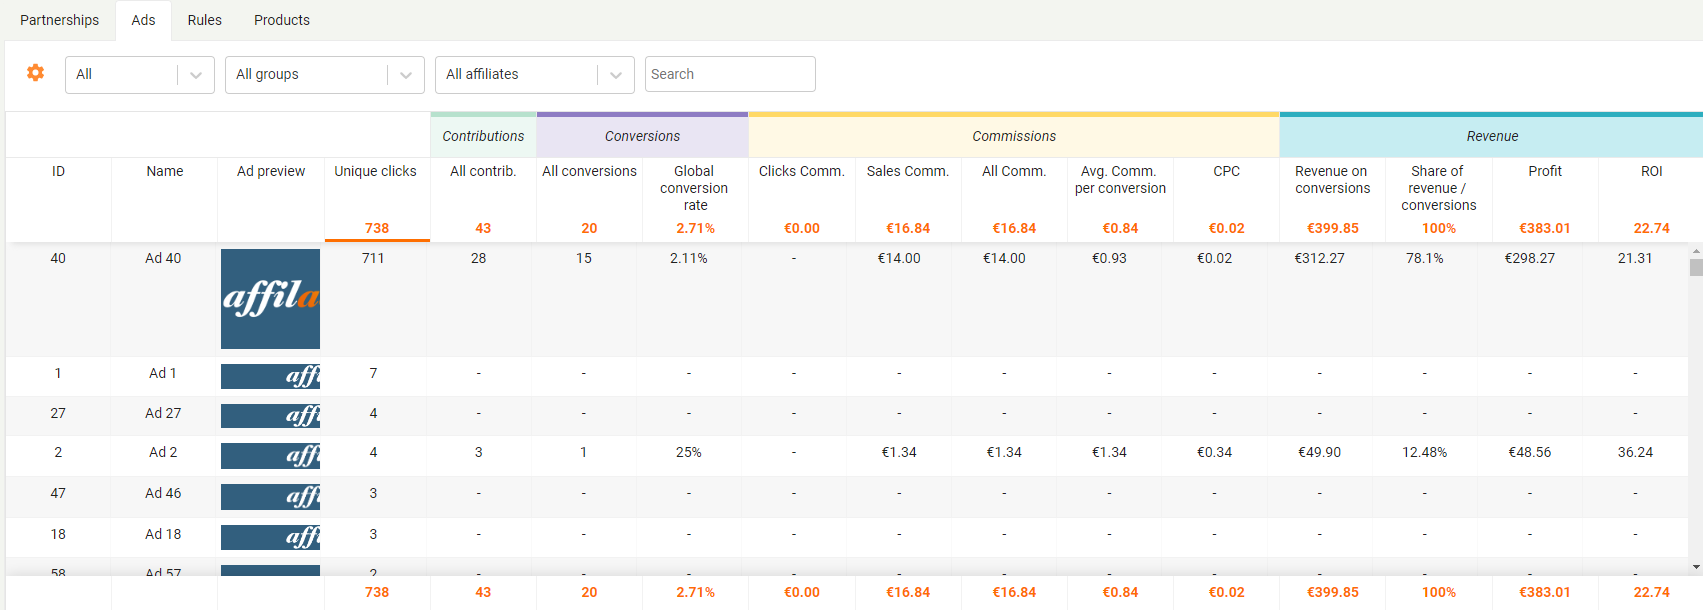Expand the 'All' filter dropdown
This screenshot has height=610, width=1703.
coord(140,75)
